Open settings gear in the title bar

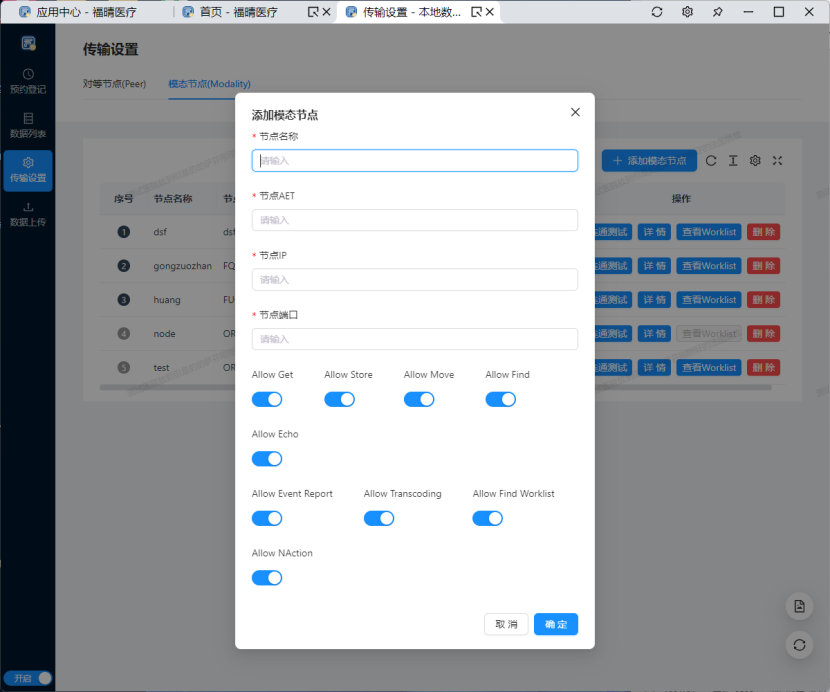687,12
